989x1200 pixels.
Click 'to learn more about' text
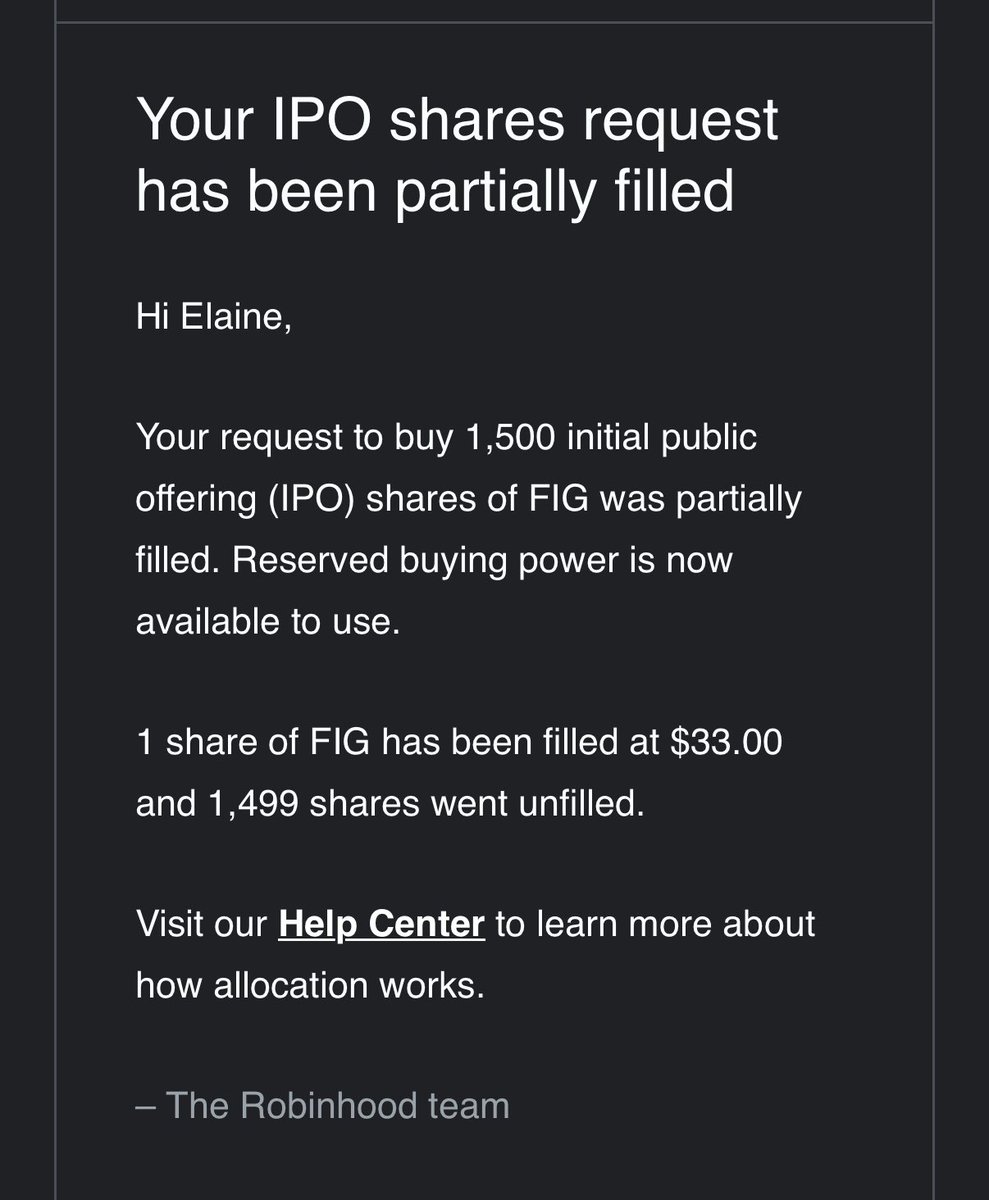coord(655,924)
